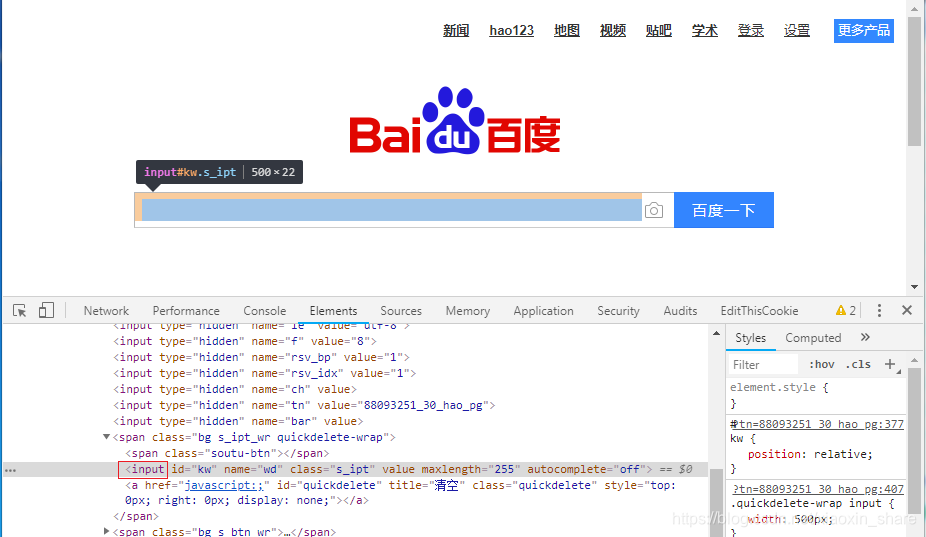Close the DevTools panel

pyautogui.click(x=907, y=310)
